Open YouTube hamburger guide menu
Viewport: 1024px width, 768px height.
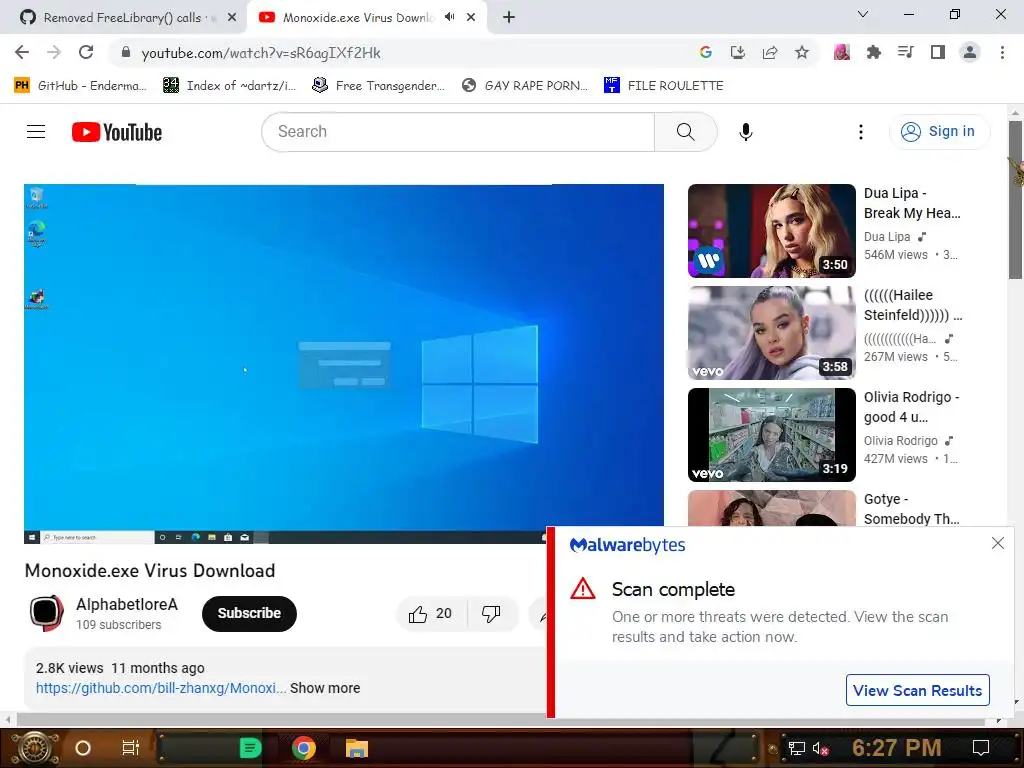point(36,132)
